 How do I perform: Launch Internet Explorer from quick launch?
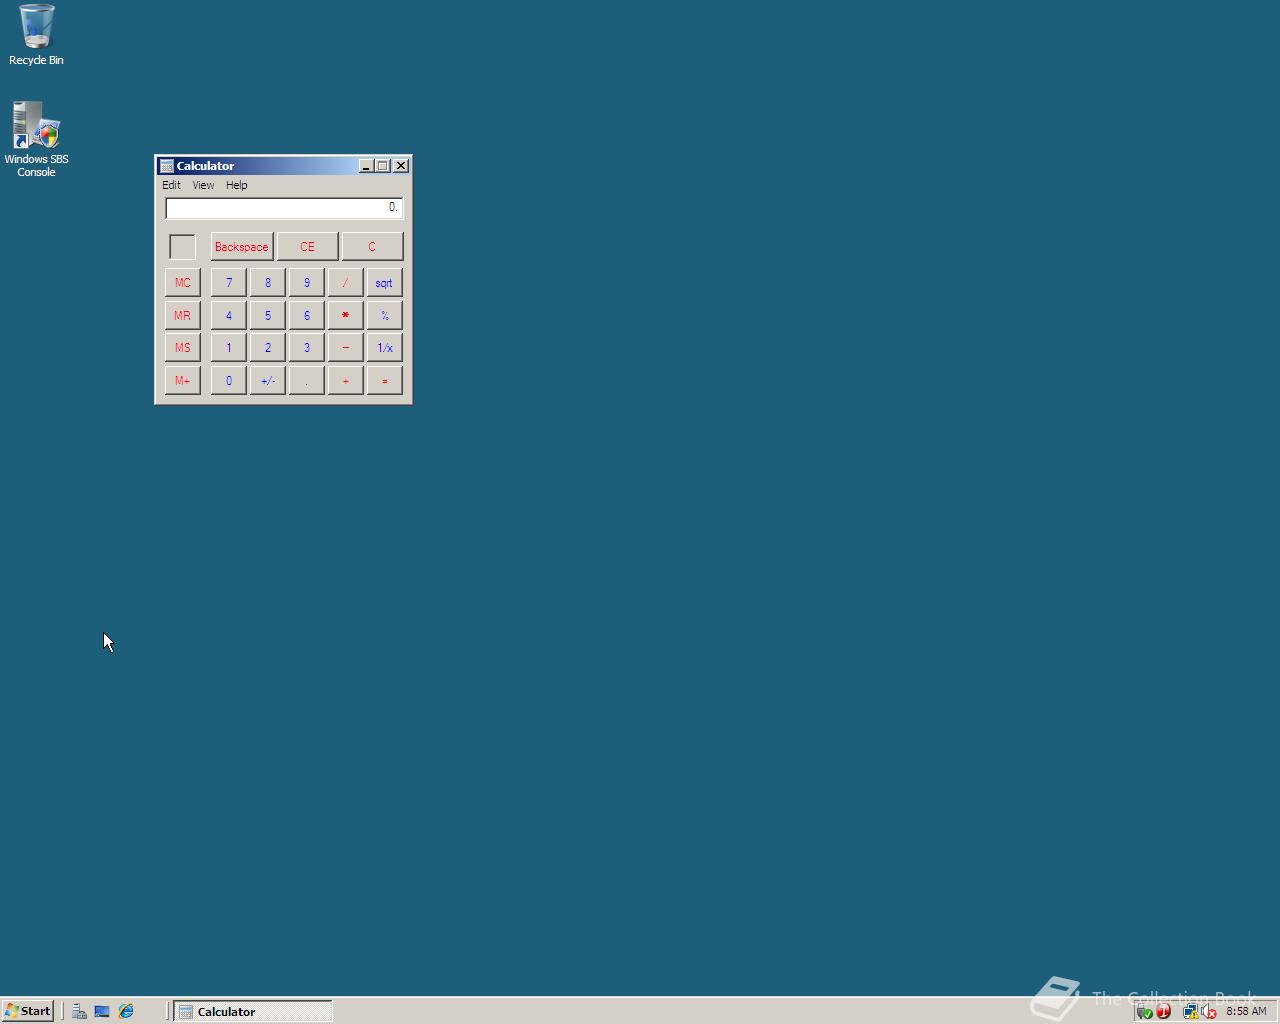click(x=126, y=1011)
